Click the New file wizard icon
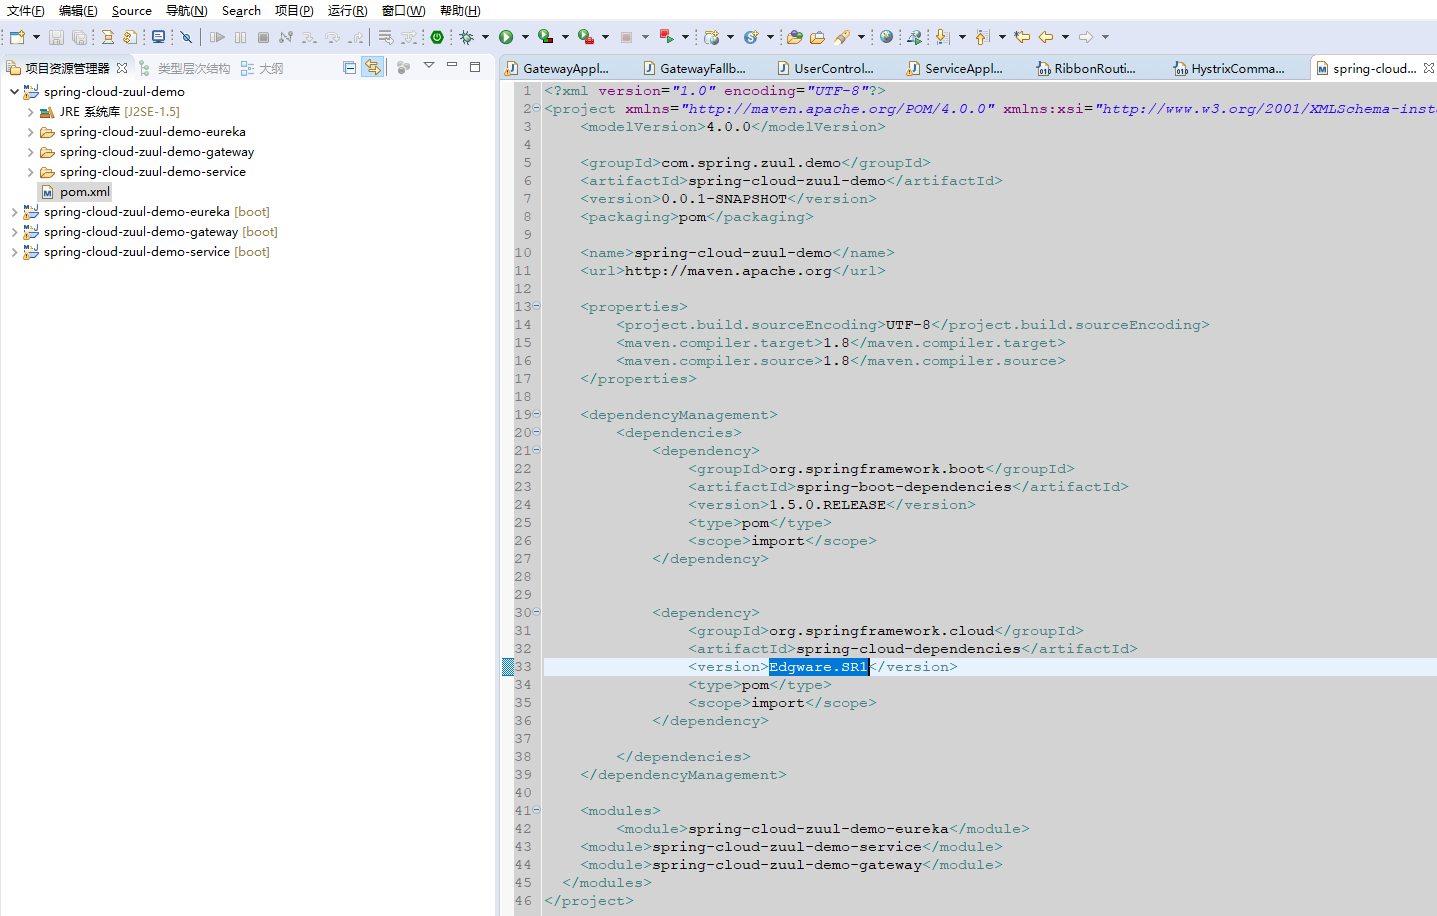The height and width of the screenshot is (916, 1437). pyautogui.click(x=17, y=37)
